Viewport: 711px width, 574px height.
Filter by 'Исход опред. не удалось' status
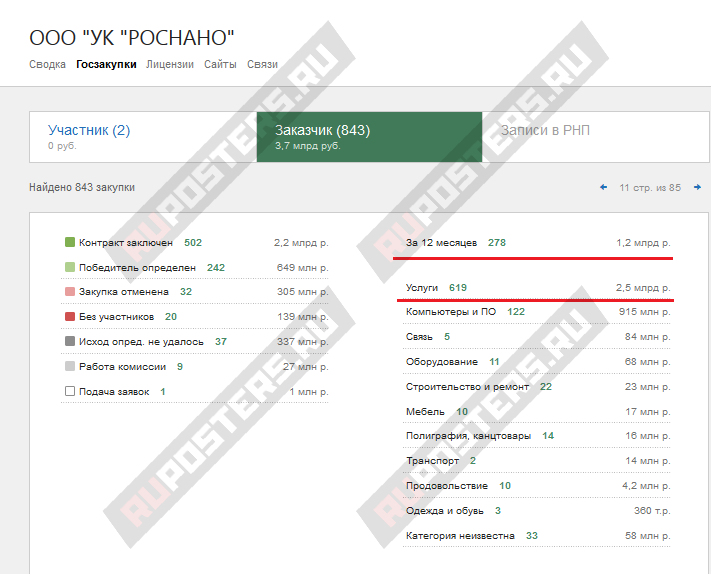pyautogui.click(x=141, y=342)
